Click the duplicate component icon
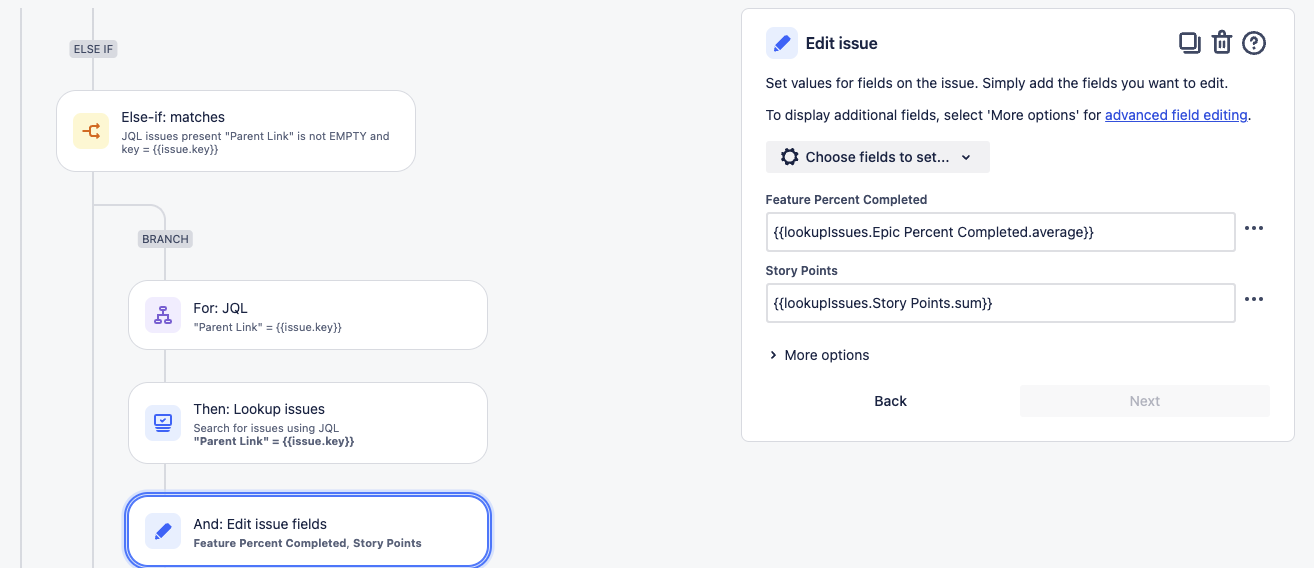Viewport: 1314px width, 568px height. pos(1189,43)
